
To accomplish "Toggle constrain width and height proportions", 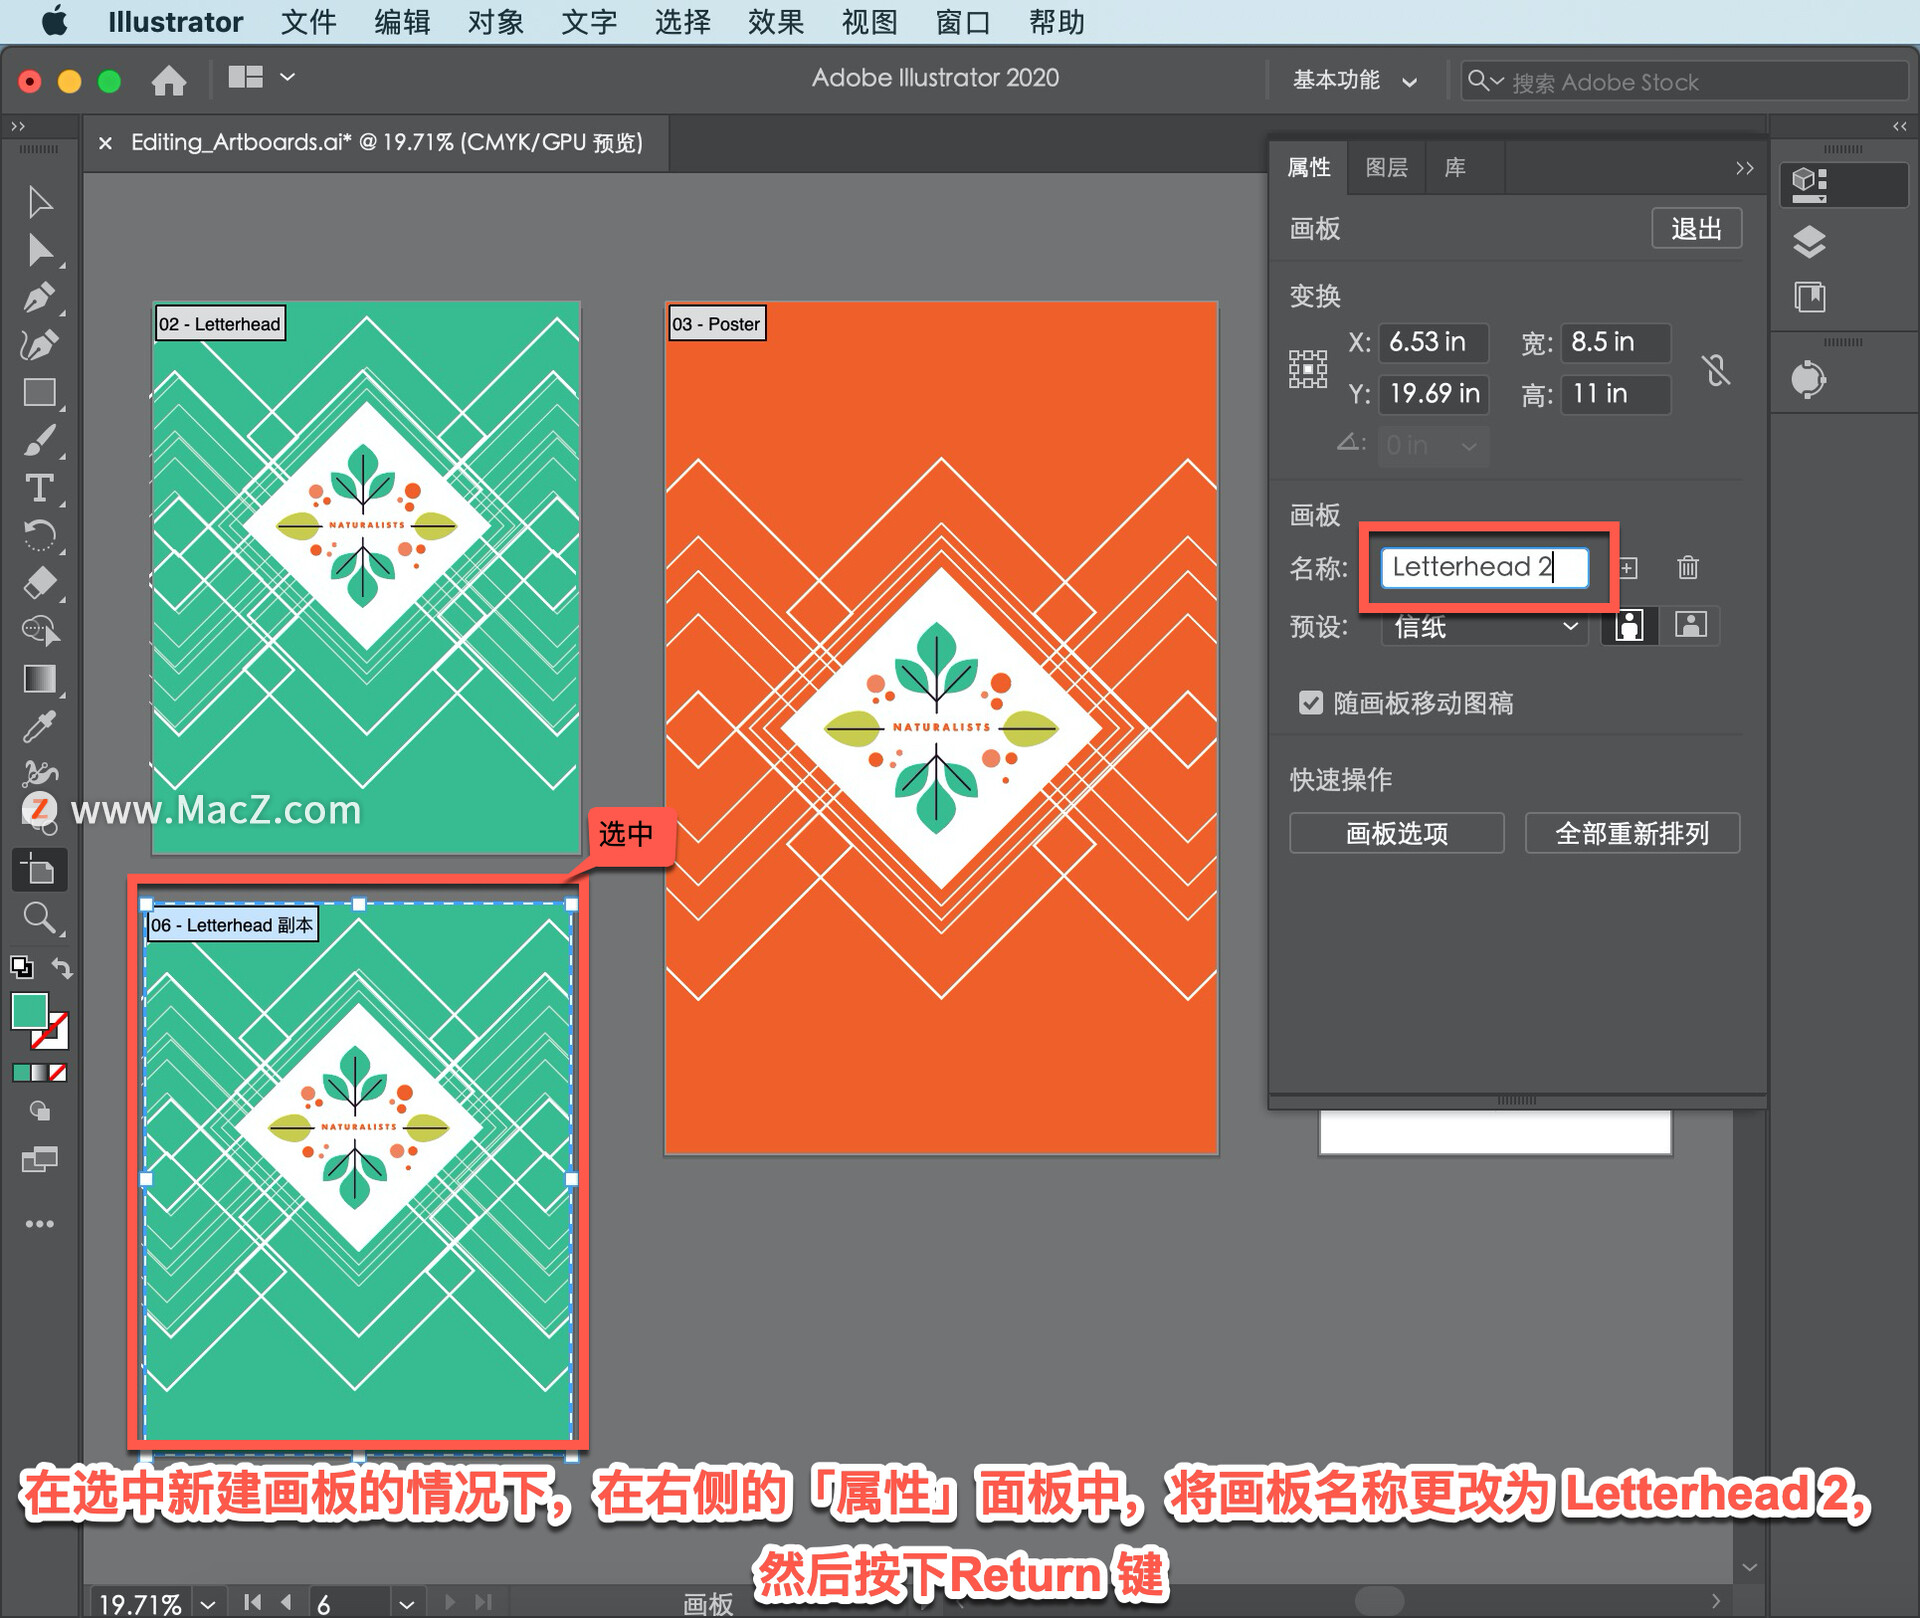I will (x=1716, y=369).
